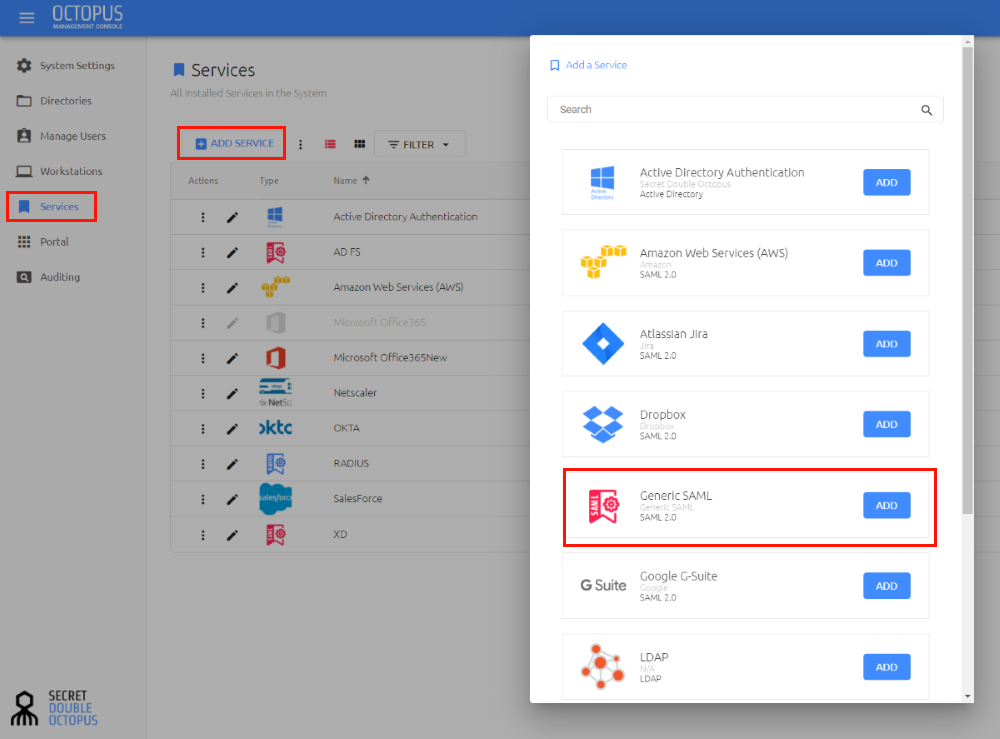Add the Dropbox service
The image size is (1000, 739).
pyautogui.click(x=886, y=424)
